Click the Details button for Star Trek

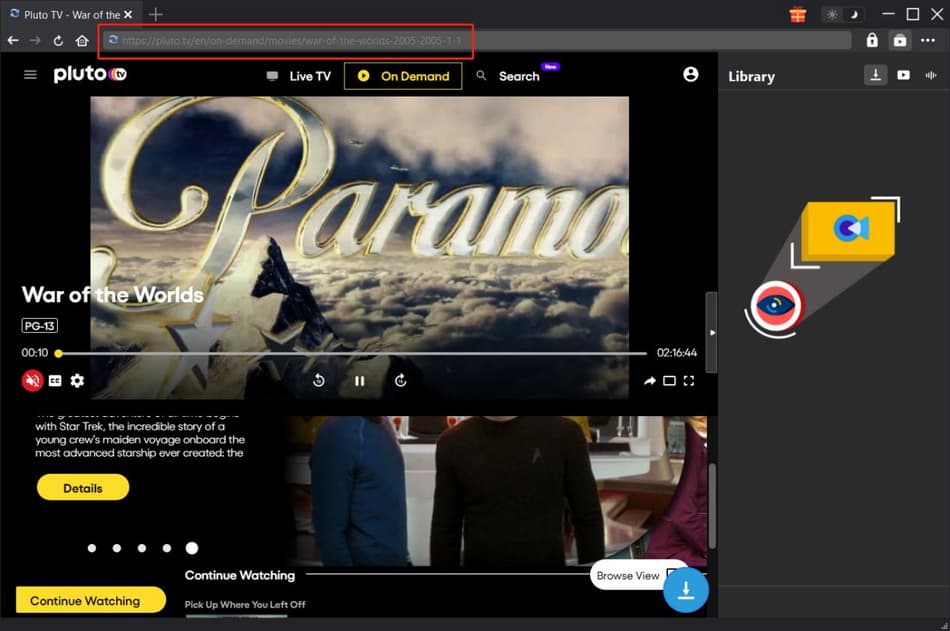[x=82, y=487]
